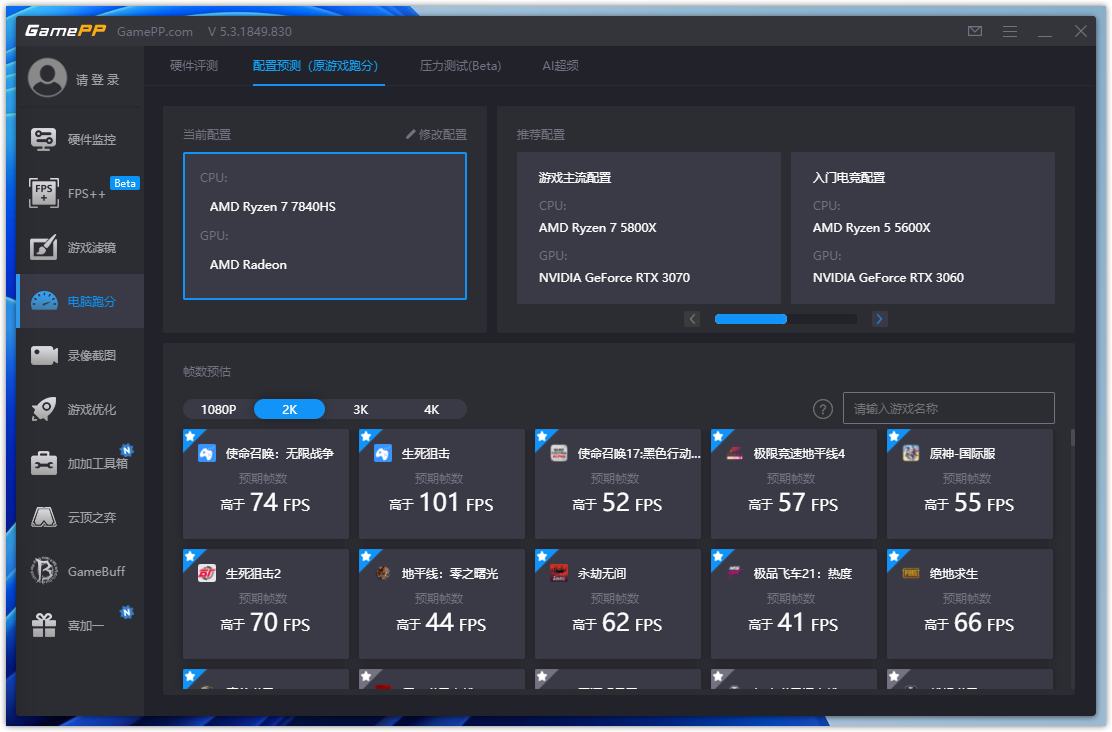Screen dimensions: 1112x732
Task: Toggle favorite star on 生死狙击 card
Action: coord(366,436)
